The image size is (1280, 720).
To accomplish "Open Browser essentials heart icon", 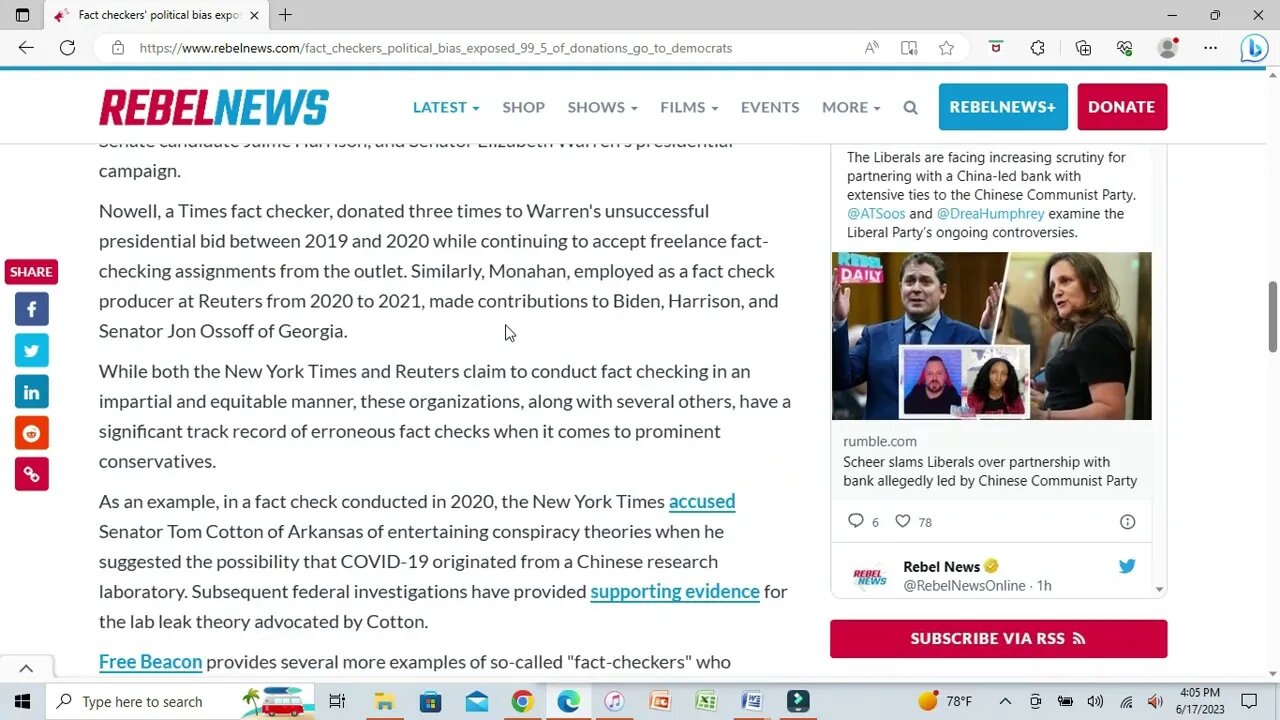I will coord(1125,48).
